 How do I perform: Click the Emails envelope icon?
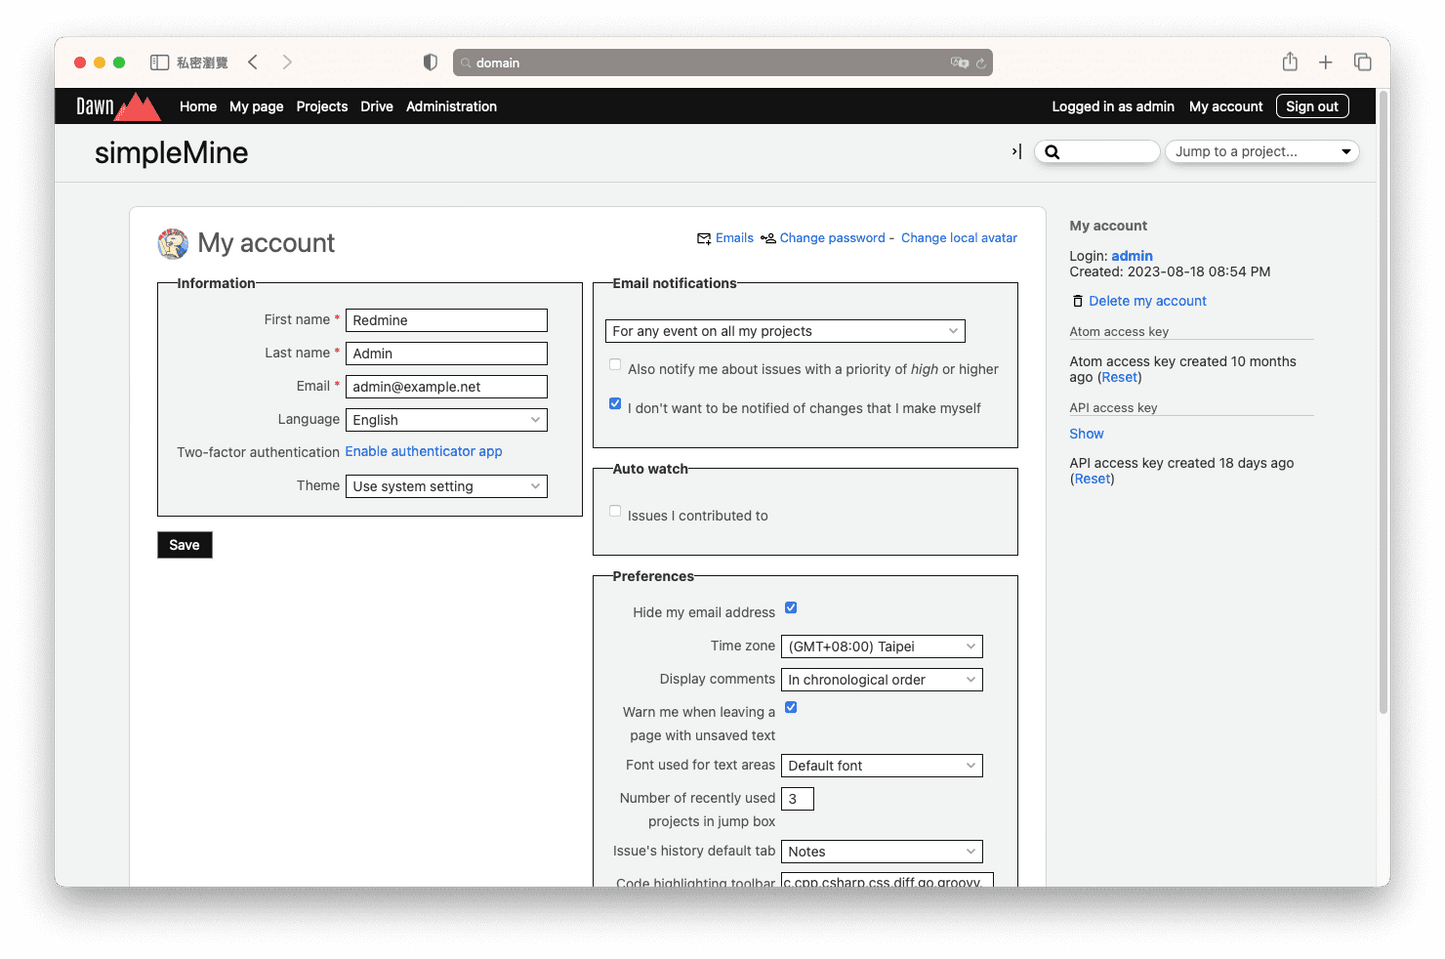pos(704,238)
